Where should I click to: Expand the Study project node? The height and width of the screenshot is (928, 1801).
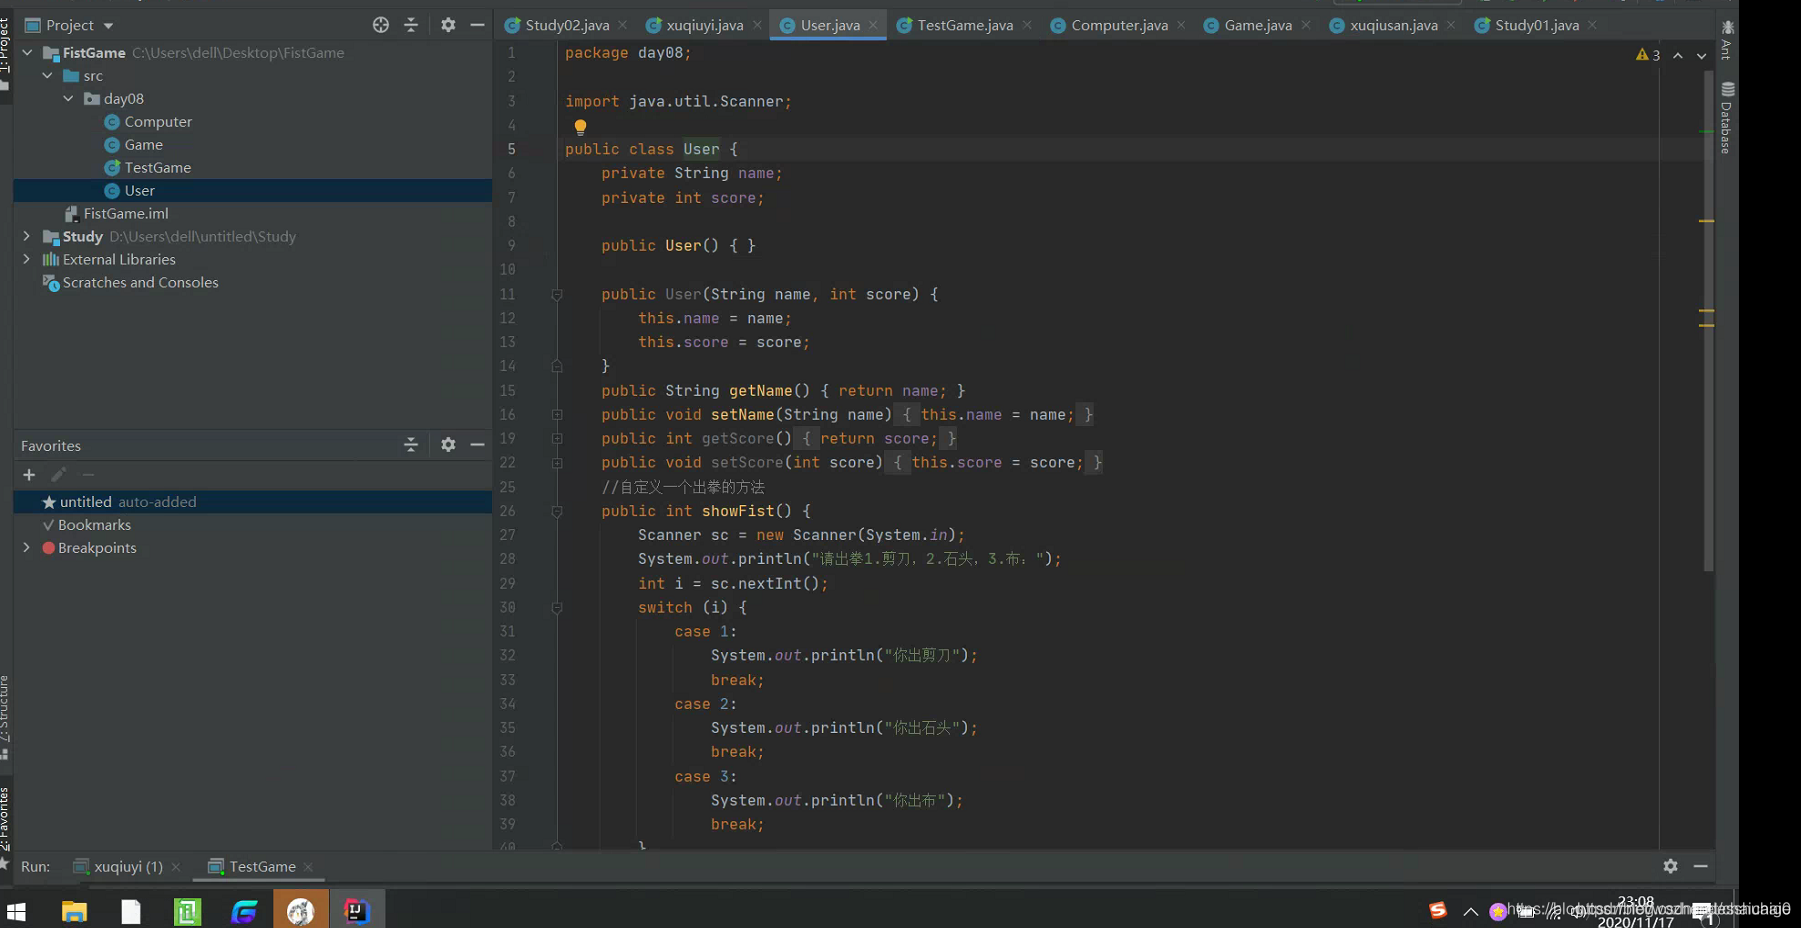(27, 236)
